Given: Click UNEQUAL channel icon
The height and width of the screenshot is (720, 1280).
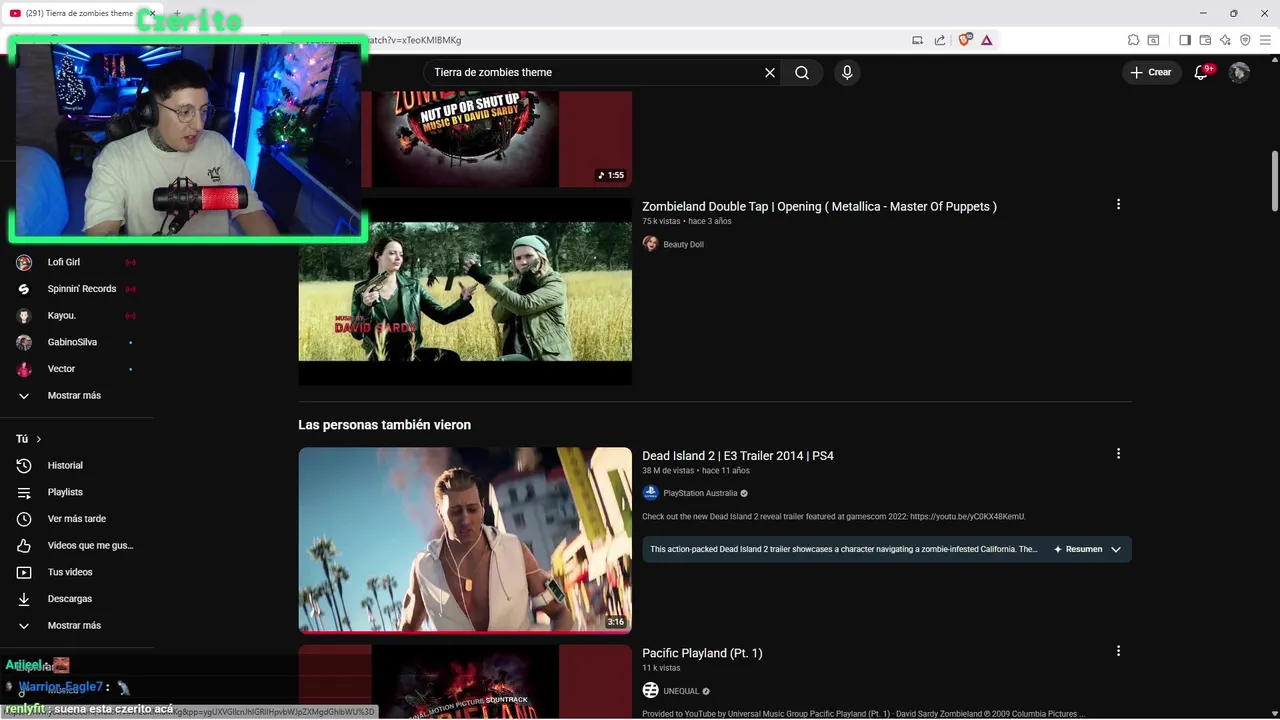Looking at the screenshot, I should click(650, 691).
